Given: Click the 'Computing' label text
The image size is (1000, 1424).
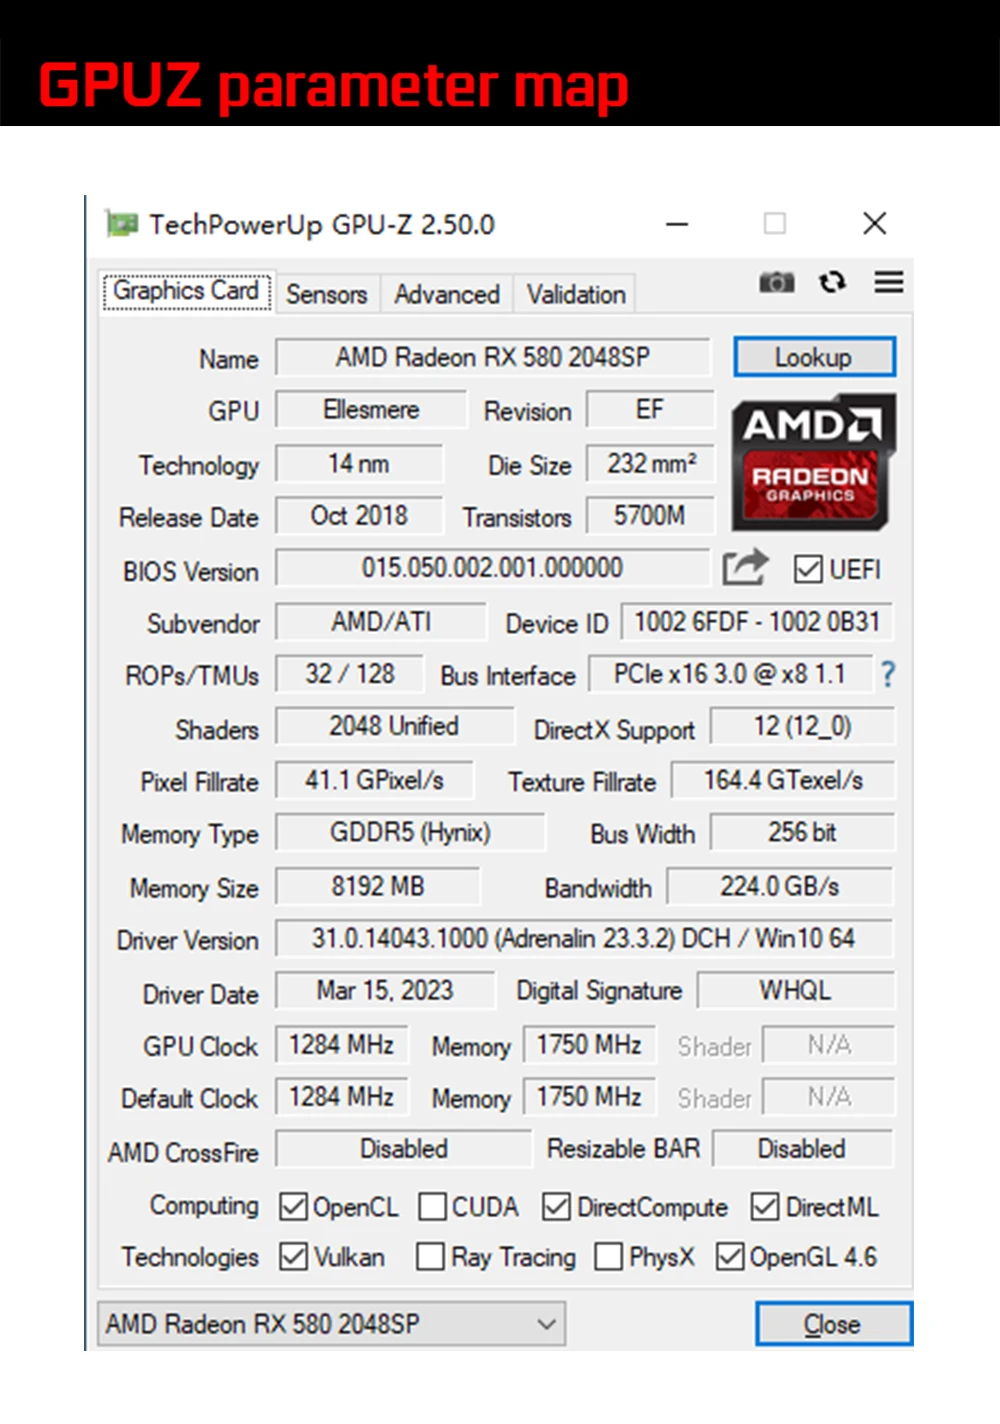Looking at the screenshot, I should pyautogui.click(x=204, y=1206).
